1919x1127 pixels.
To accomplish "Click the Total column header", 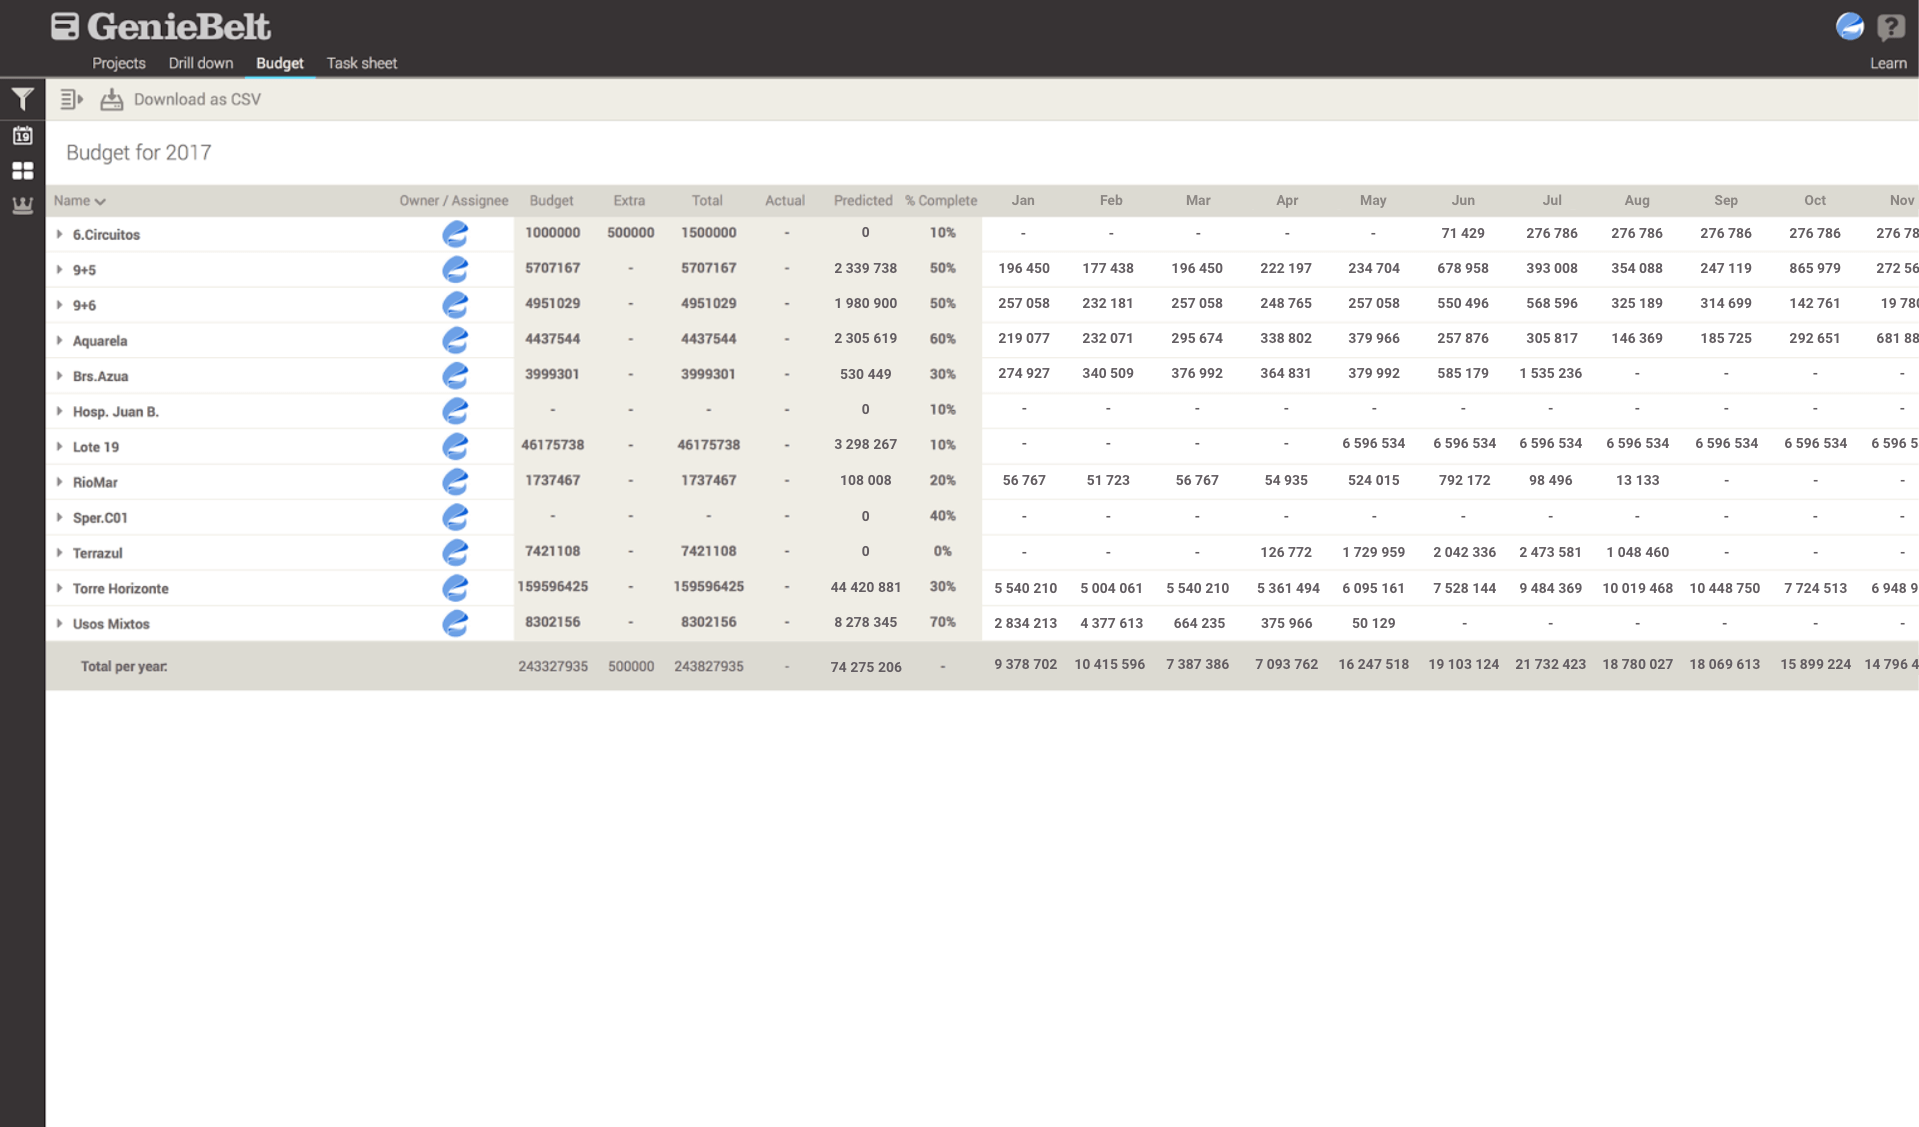I will point(707,200).
